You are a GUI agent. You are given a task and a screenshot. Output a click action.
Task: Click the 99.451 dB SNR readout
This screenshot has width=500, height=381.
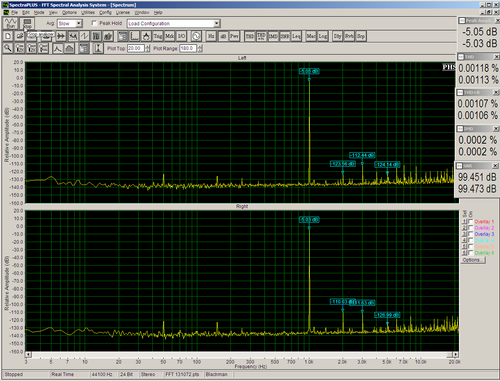(477, 177)
